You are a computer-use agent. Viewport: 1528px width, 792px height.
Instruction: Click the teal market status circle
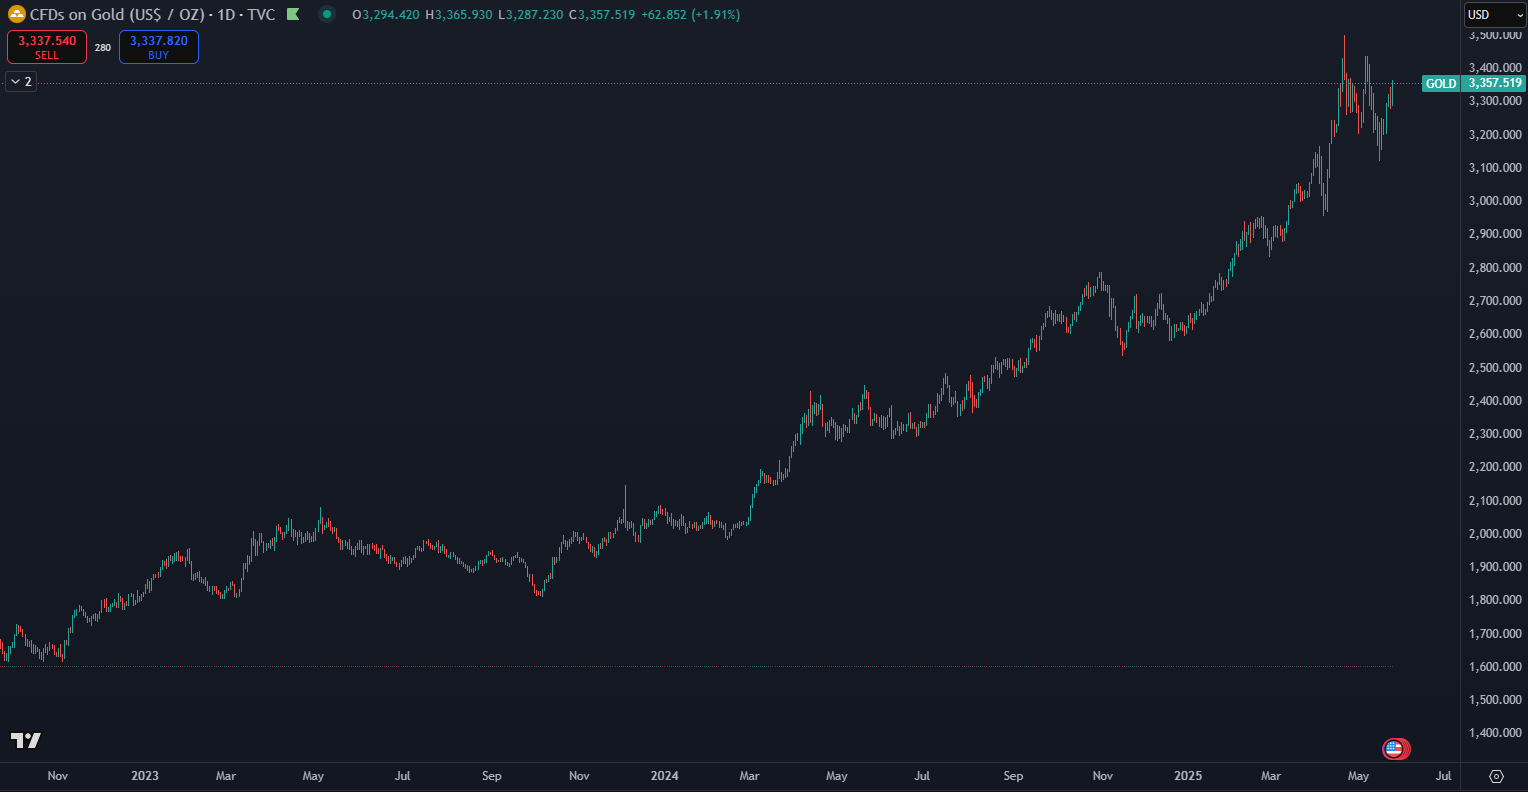tap(327, 15)
